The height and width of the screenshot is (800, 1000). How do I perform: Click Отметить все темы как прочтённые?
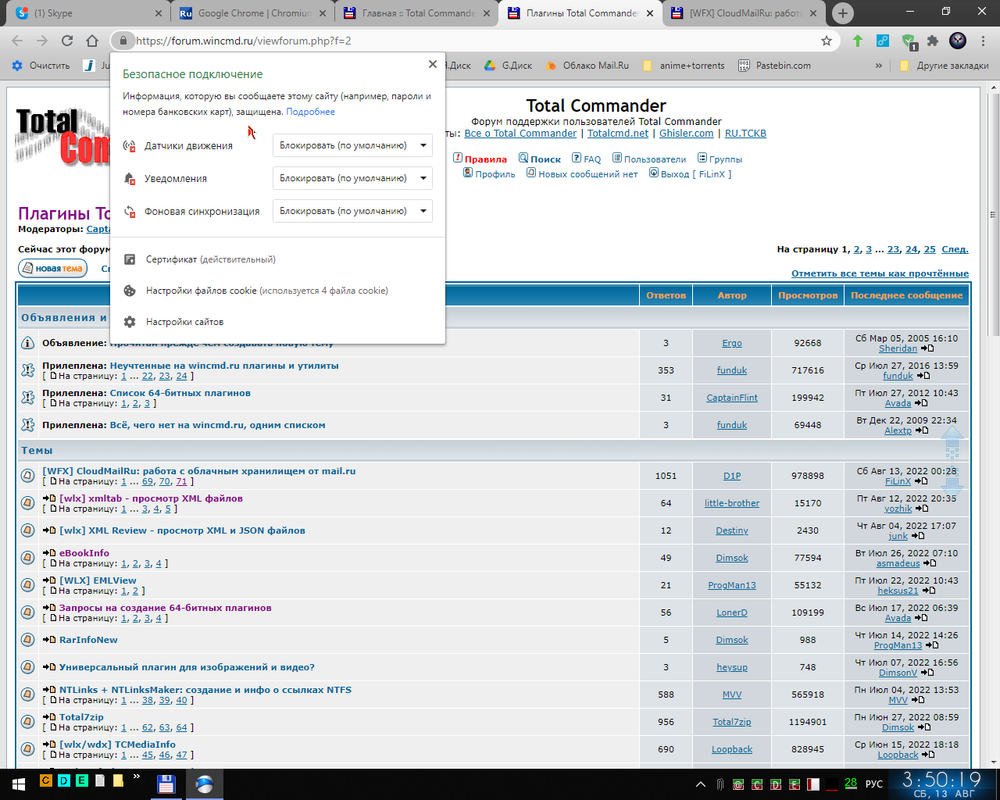(879, 273)
